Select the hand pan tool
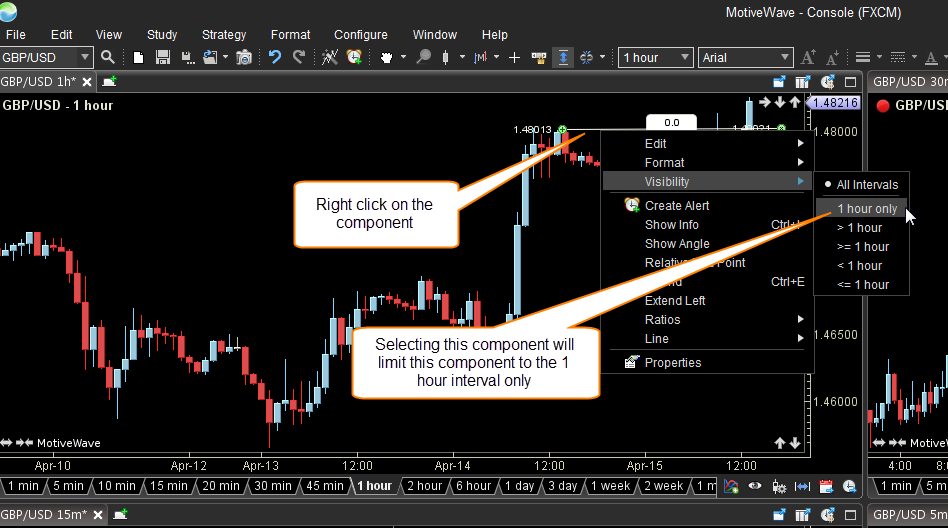 (386, 57)
